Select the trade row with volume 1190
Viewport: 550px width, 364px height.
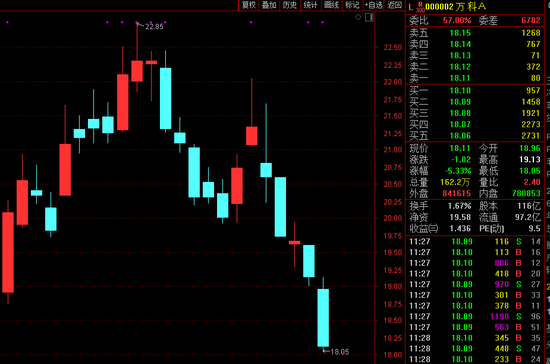475,317
